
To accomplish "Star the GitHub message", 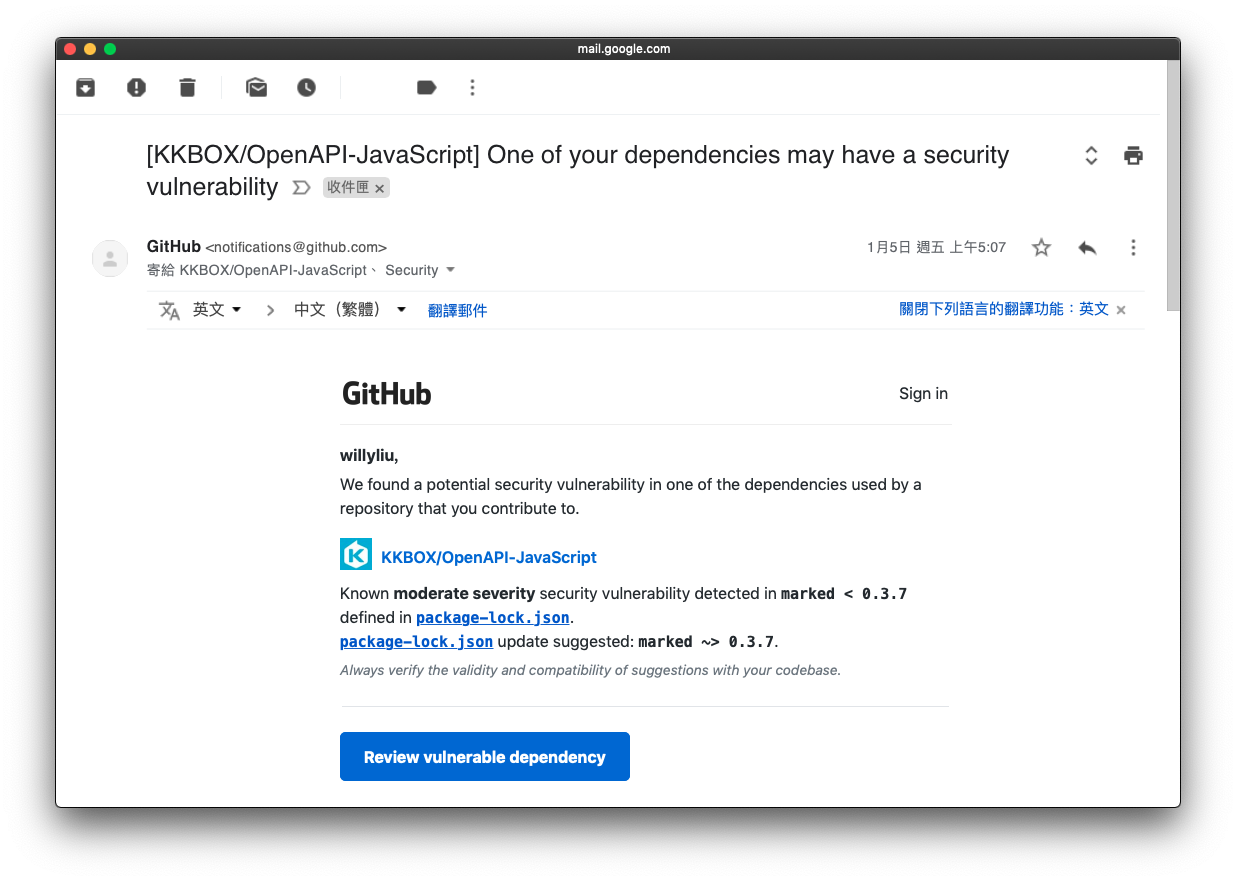I will point(1041,247).
